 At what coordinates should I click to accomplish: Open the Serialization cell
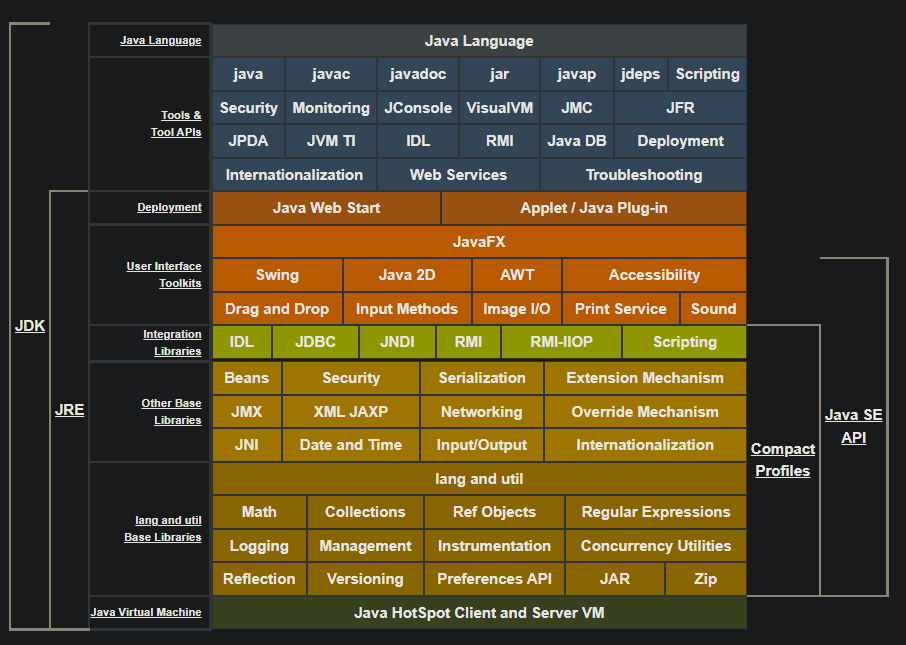pos(482,378)
